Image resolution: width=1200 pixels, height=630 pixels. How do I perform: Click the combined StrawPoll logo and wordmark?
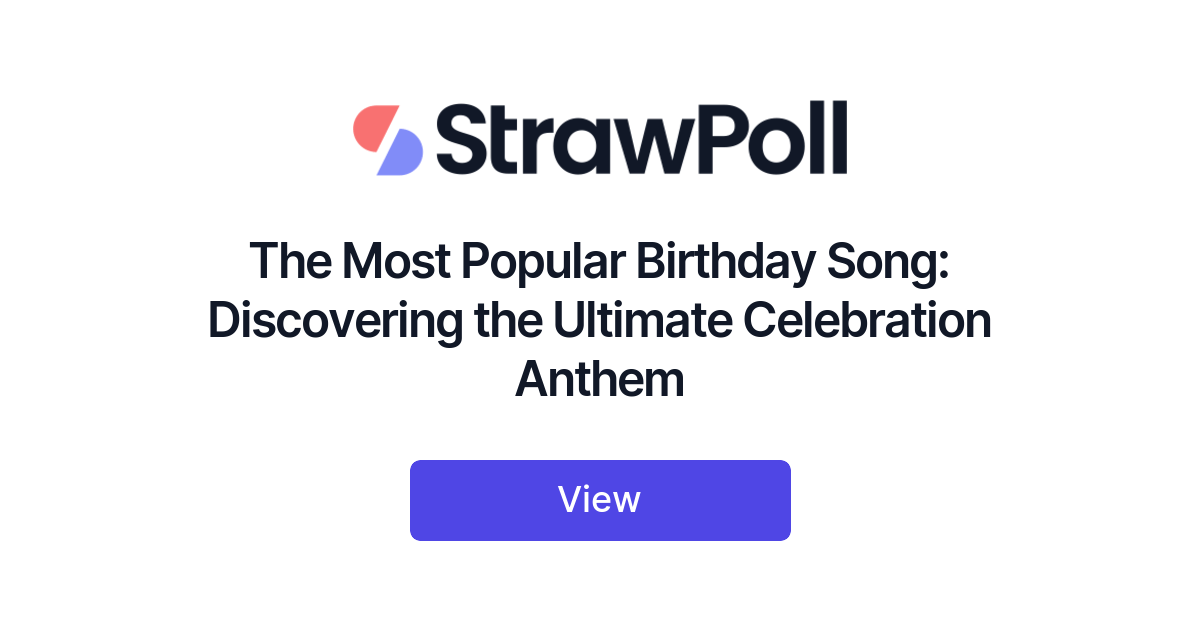600,138
